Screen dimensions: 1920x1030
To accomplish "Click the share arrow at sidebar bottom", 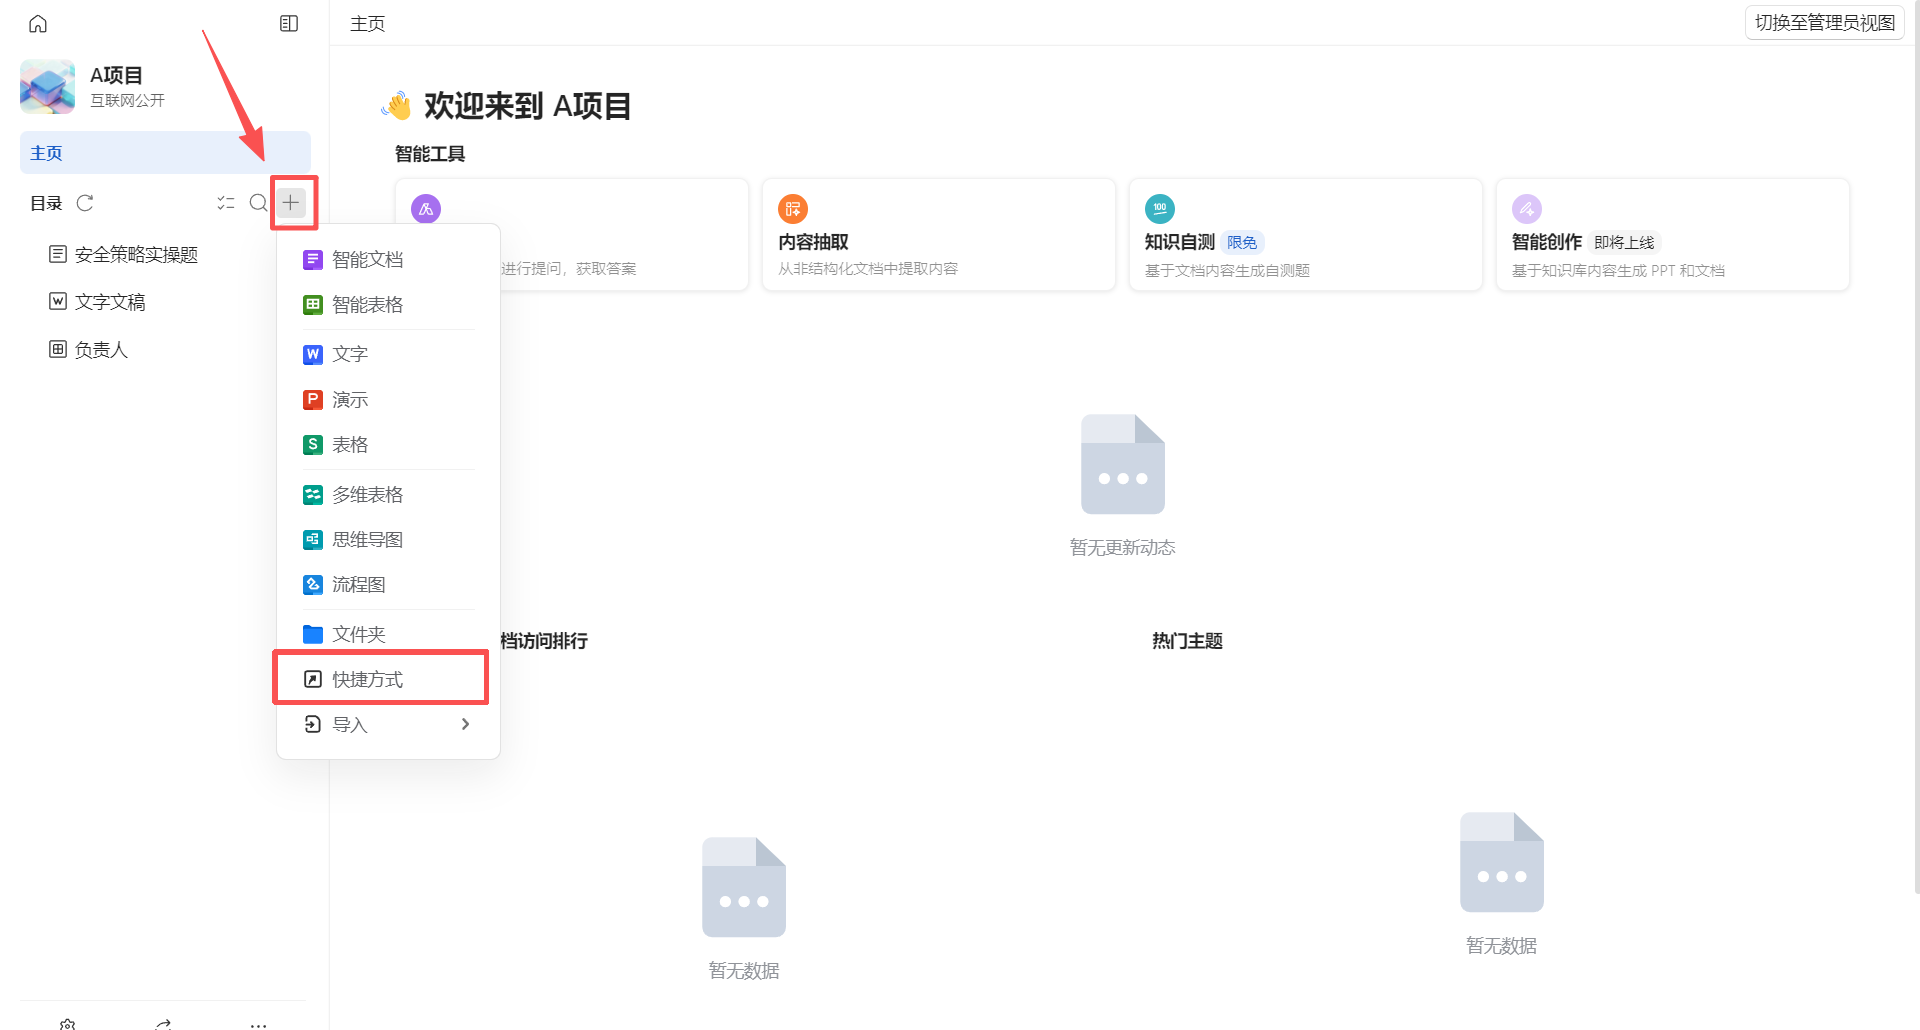I will pos(163,1025).
